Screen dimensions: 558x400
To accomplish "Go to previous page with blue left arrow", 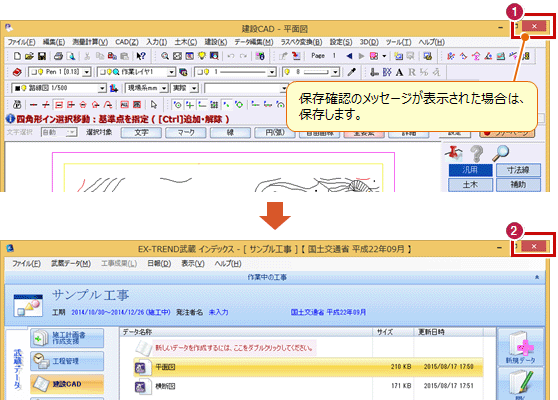I will coord(349,56).
